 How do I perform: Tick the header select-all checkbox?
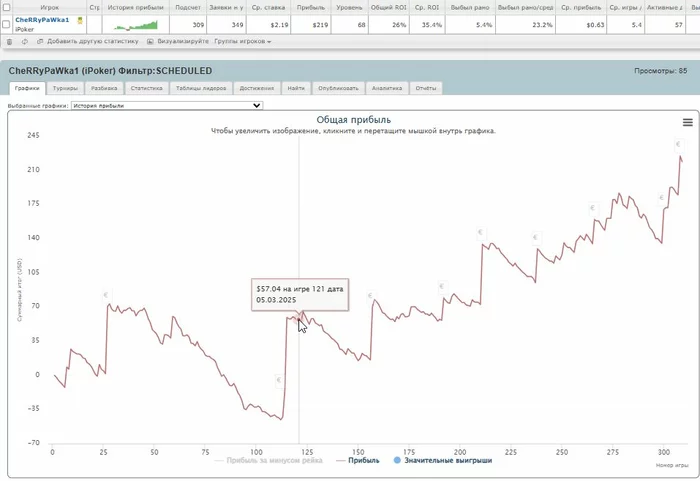[6, 7]
